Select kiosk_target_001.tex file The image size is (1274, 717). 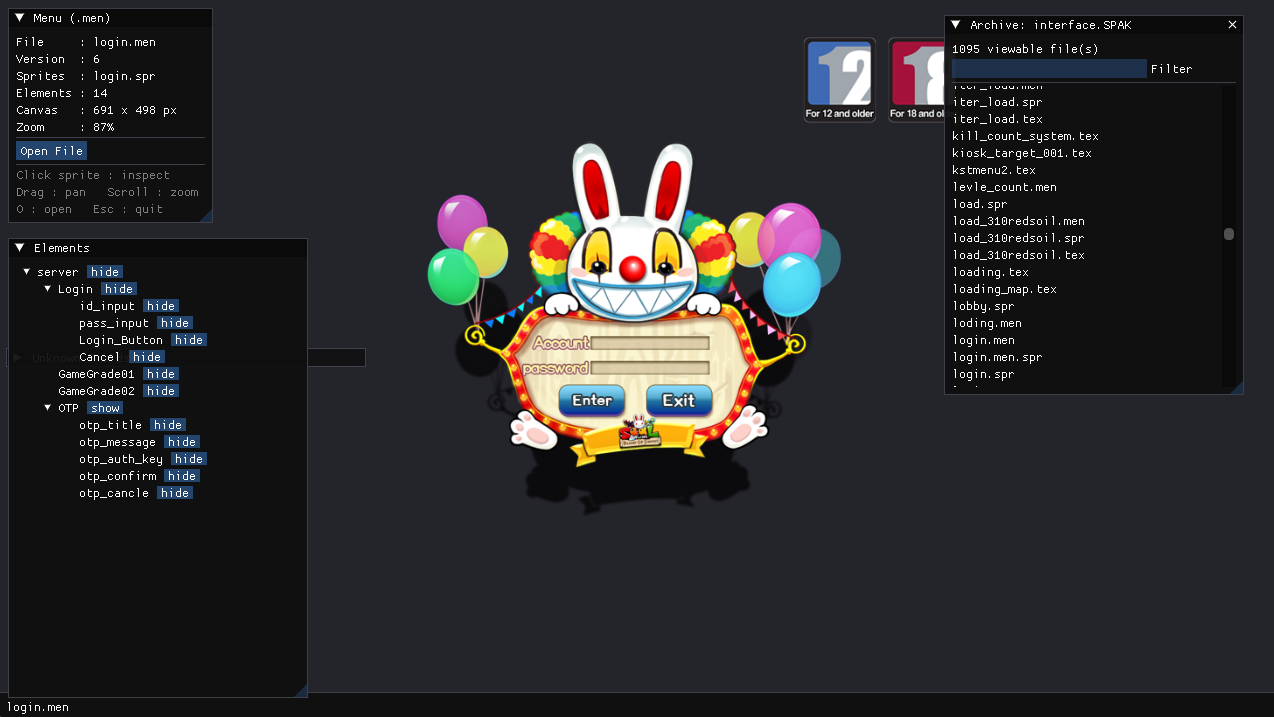tap(1022, 153)
